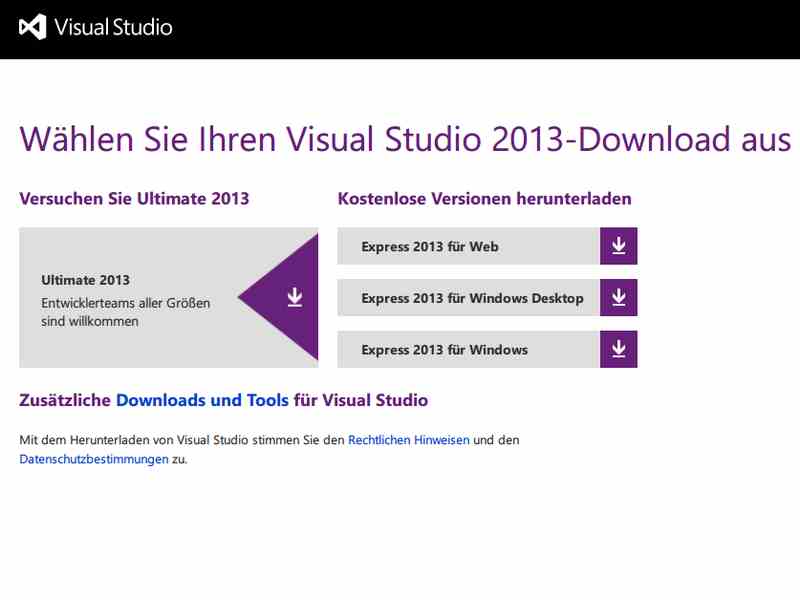Open the Downloads und Tools link
Viewport: 800px width, 600px height.
tap(203, 400)
